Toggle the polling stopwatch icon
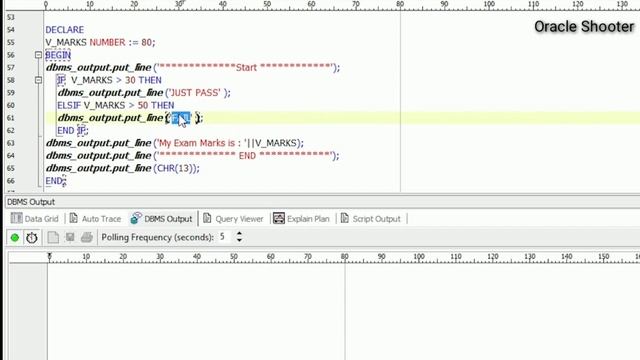The height and width of the screenshot is (360, 640). (x=32, y=238)
